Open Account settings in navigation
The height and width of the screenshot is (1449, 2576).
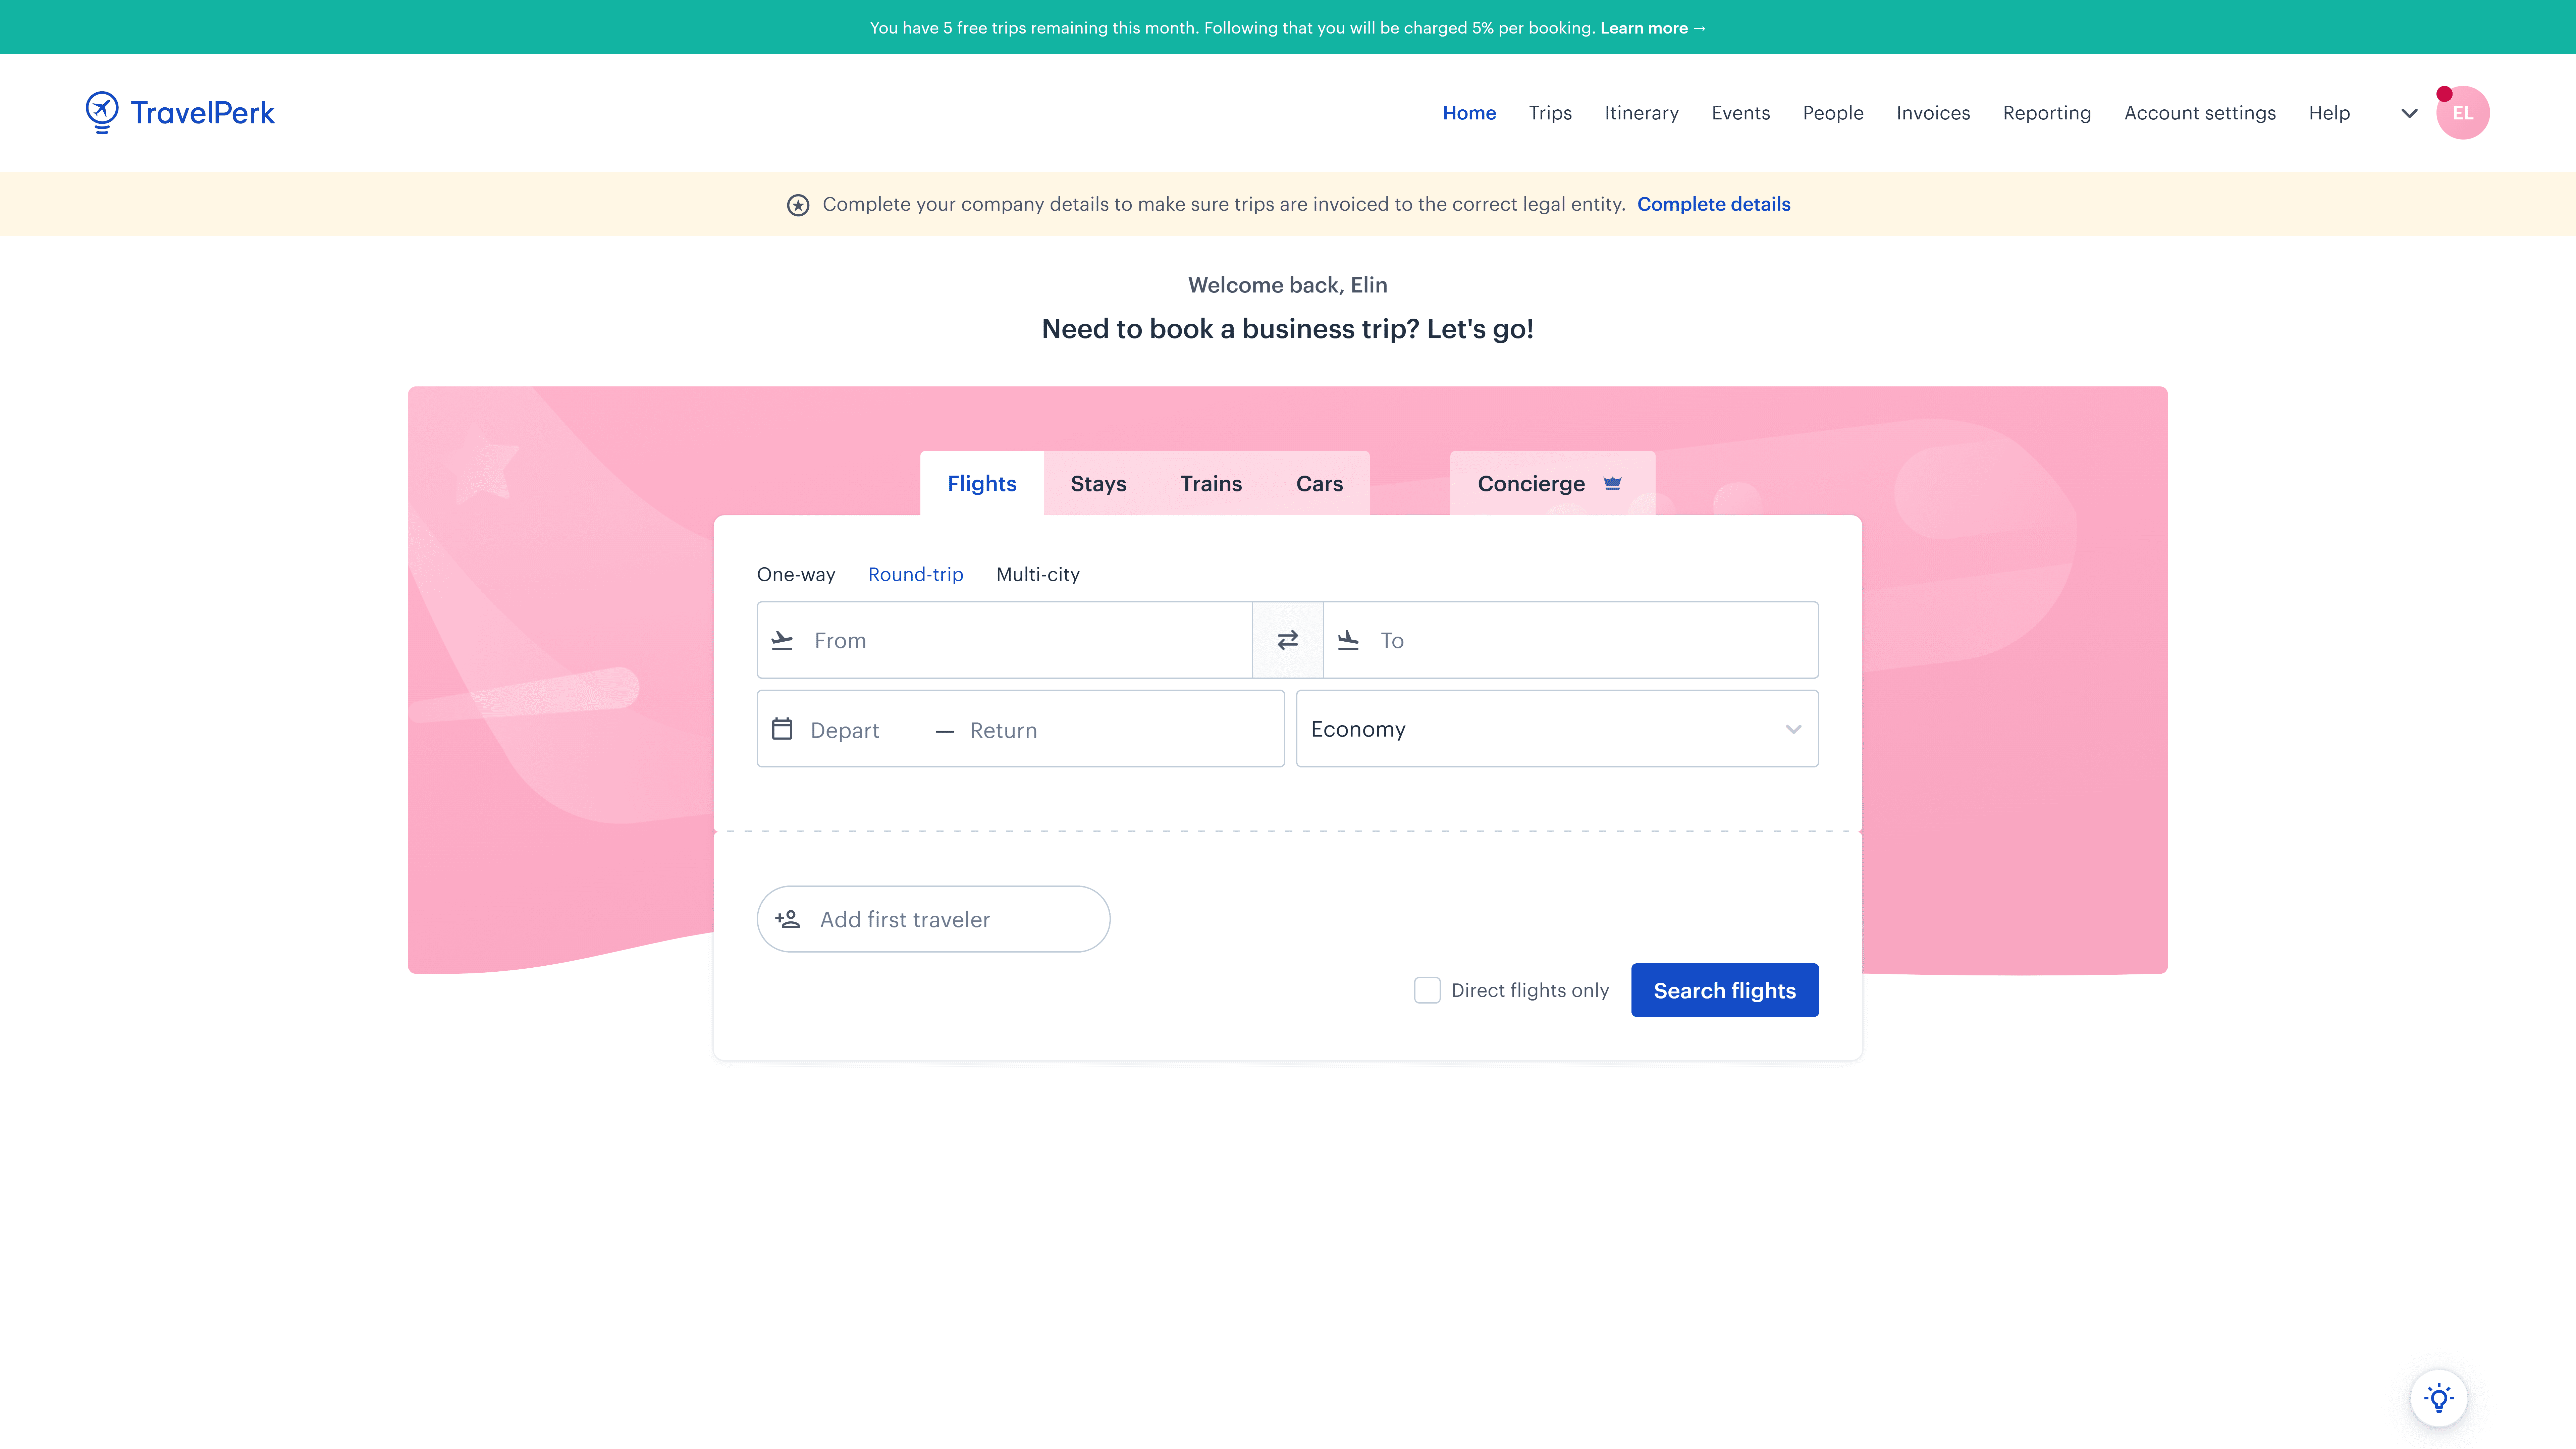click(2200, 113)
